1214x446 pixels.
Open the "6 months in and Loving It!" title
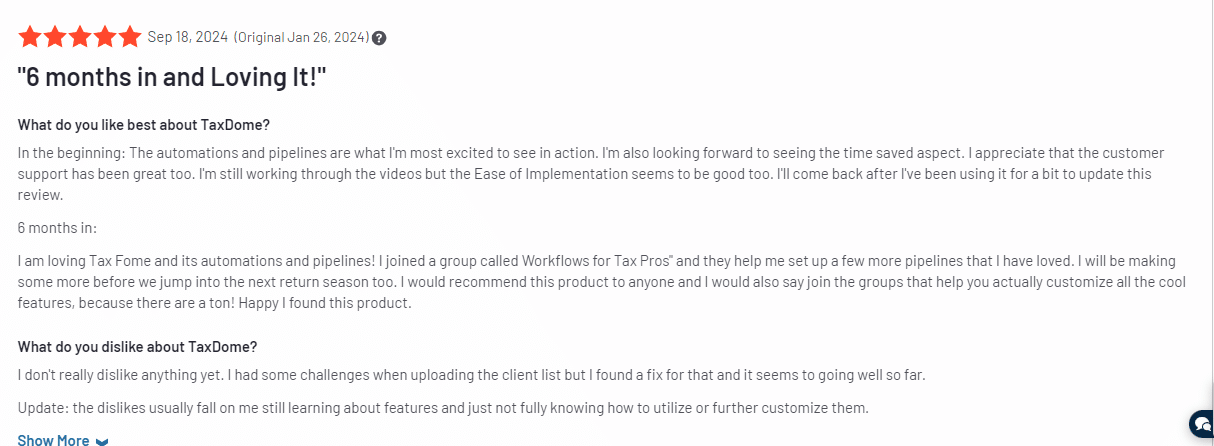[172, 77]
